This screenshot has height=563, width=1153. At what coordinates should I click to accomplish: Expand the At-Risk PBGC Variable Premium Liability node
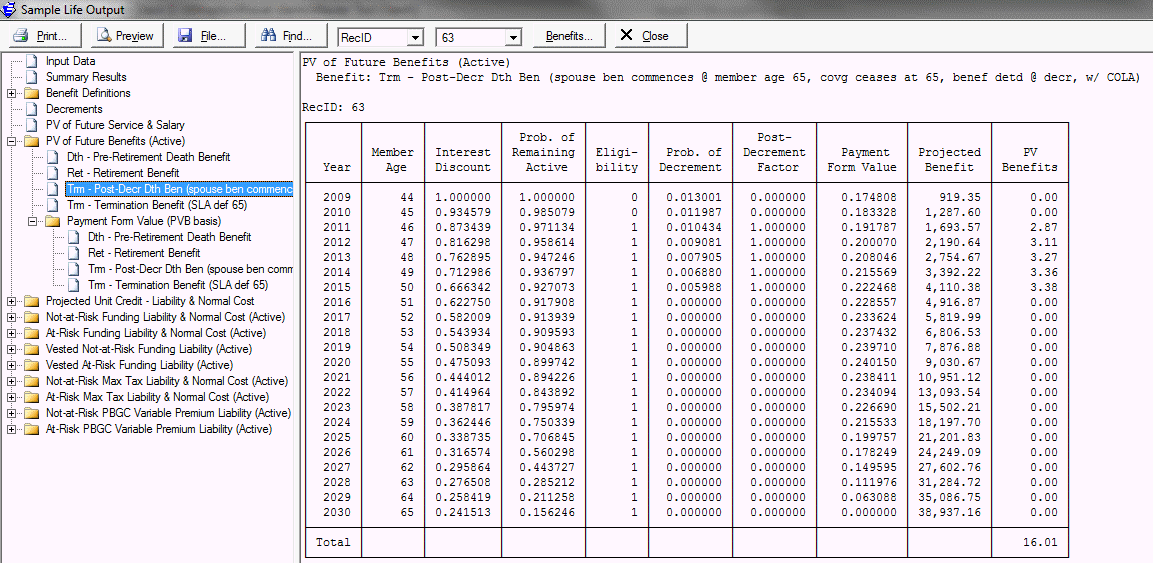(11, 429)
